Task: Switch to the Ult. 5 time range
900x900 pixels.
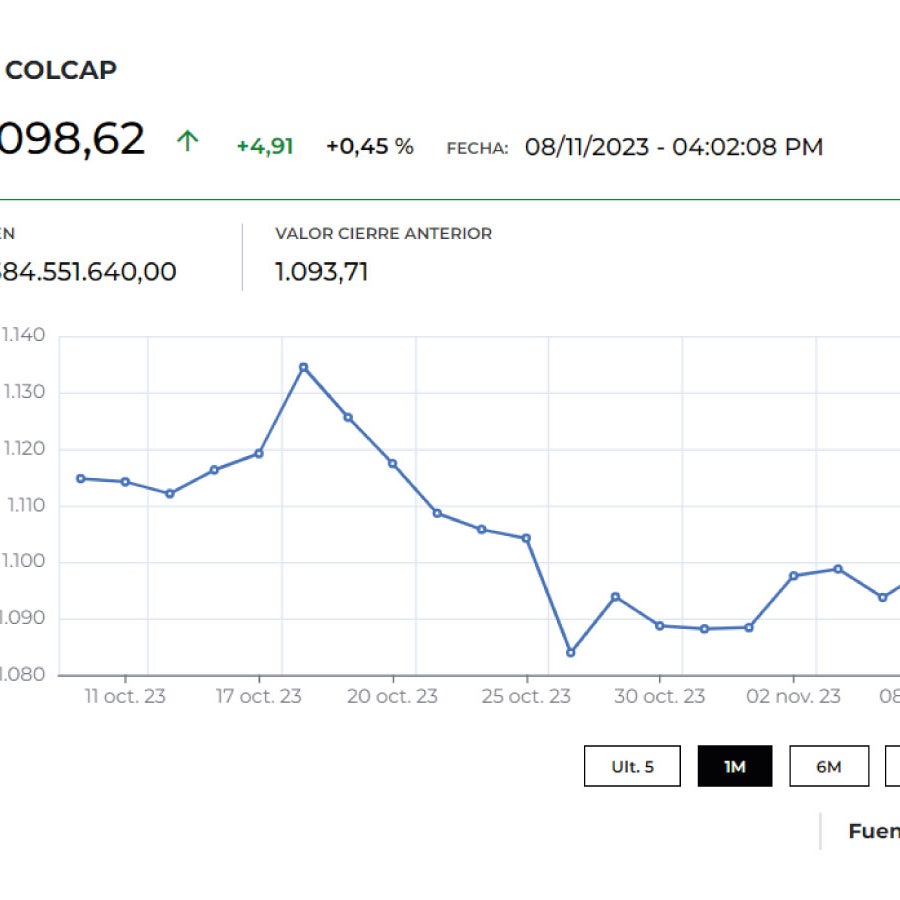Action: click(633, 766)
